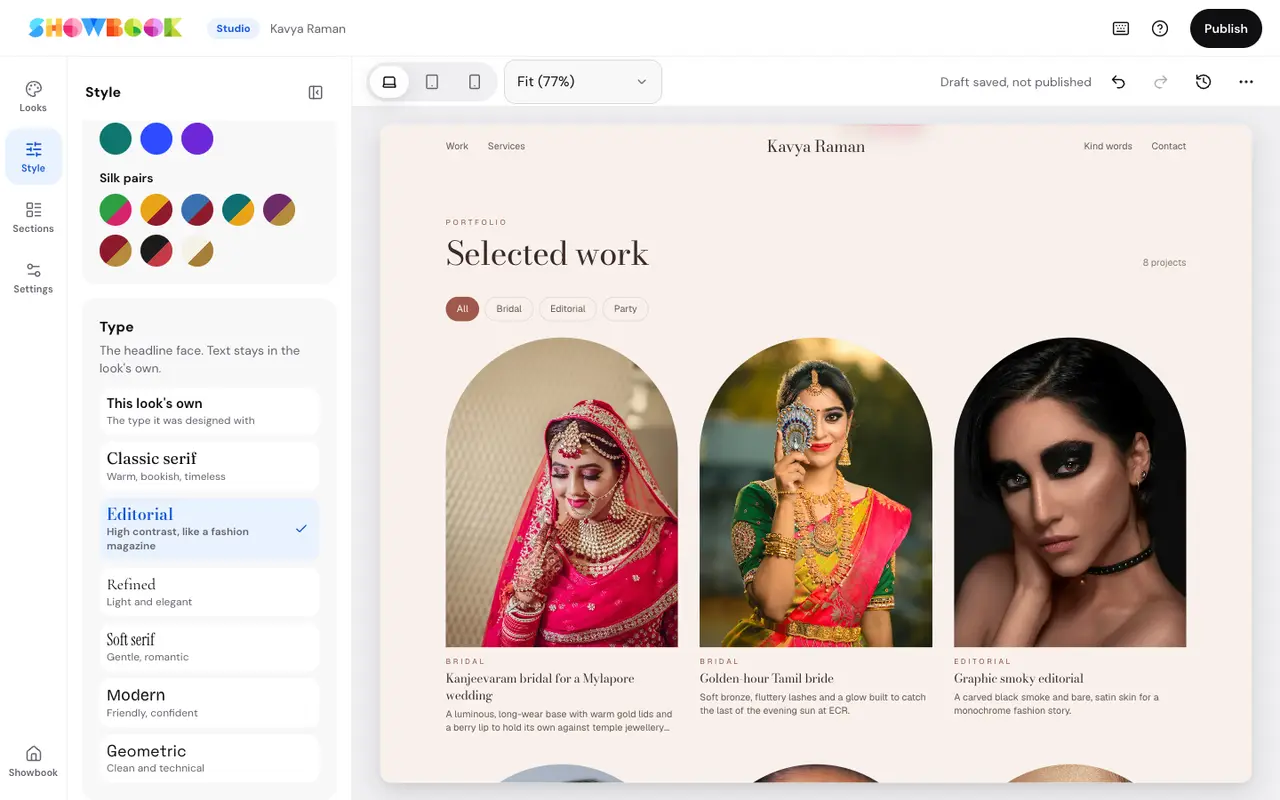Open the Golden-hour Tamil bride photo
Image resolution: width=1280 pixels, height=800 pixels.
816,492
